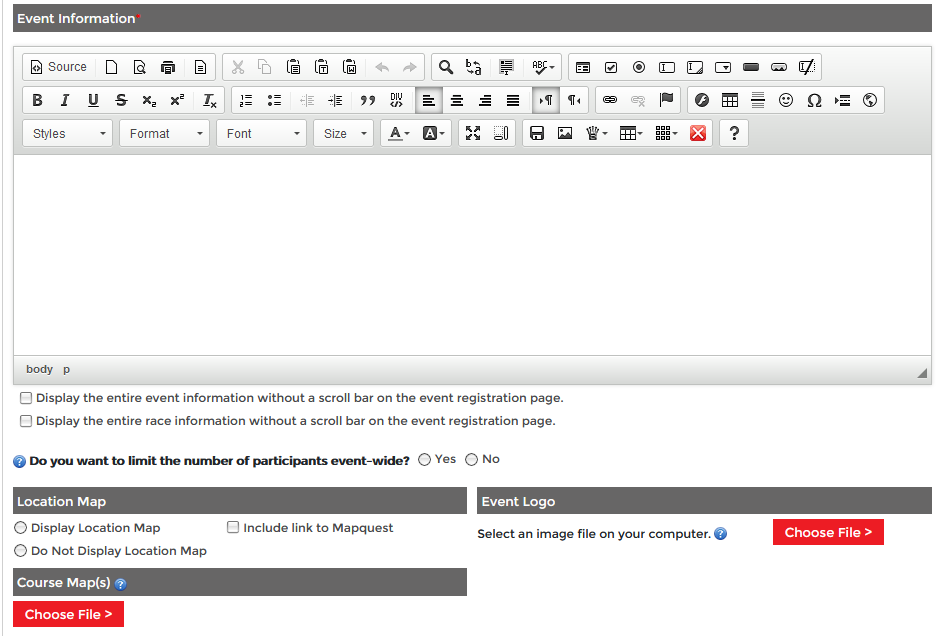The height and width of the screenshot is (636, 939).
Task: Open the Styles dropdown
Action: pos(67,133)
